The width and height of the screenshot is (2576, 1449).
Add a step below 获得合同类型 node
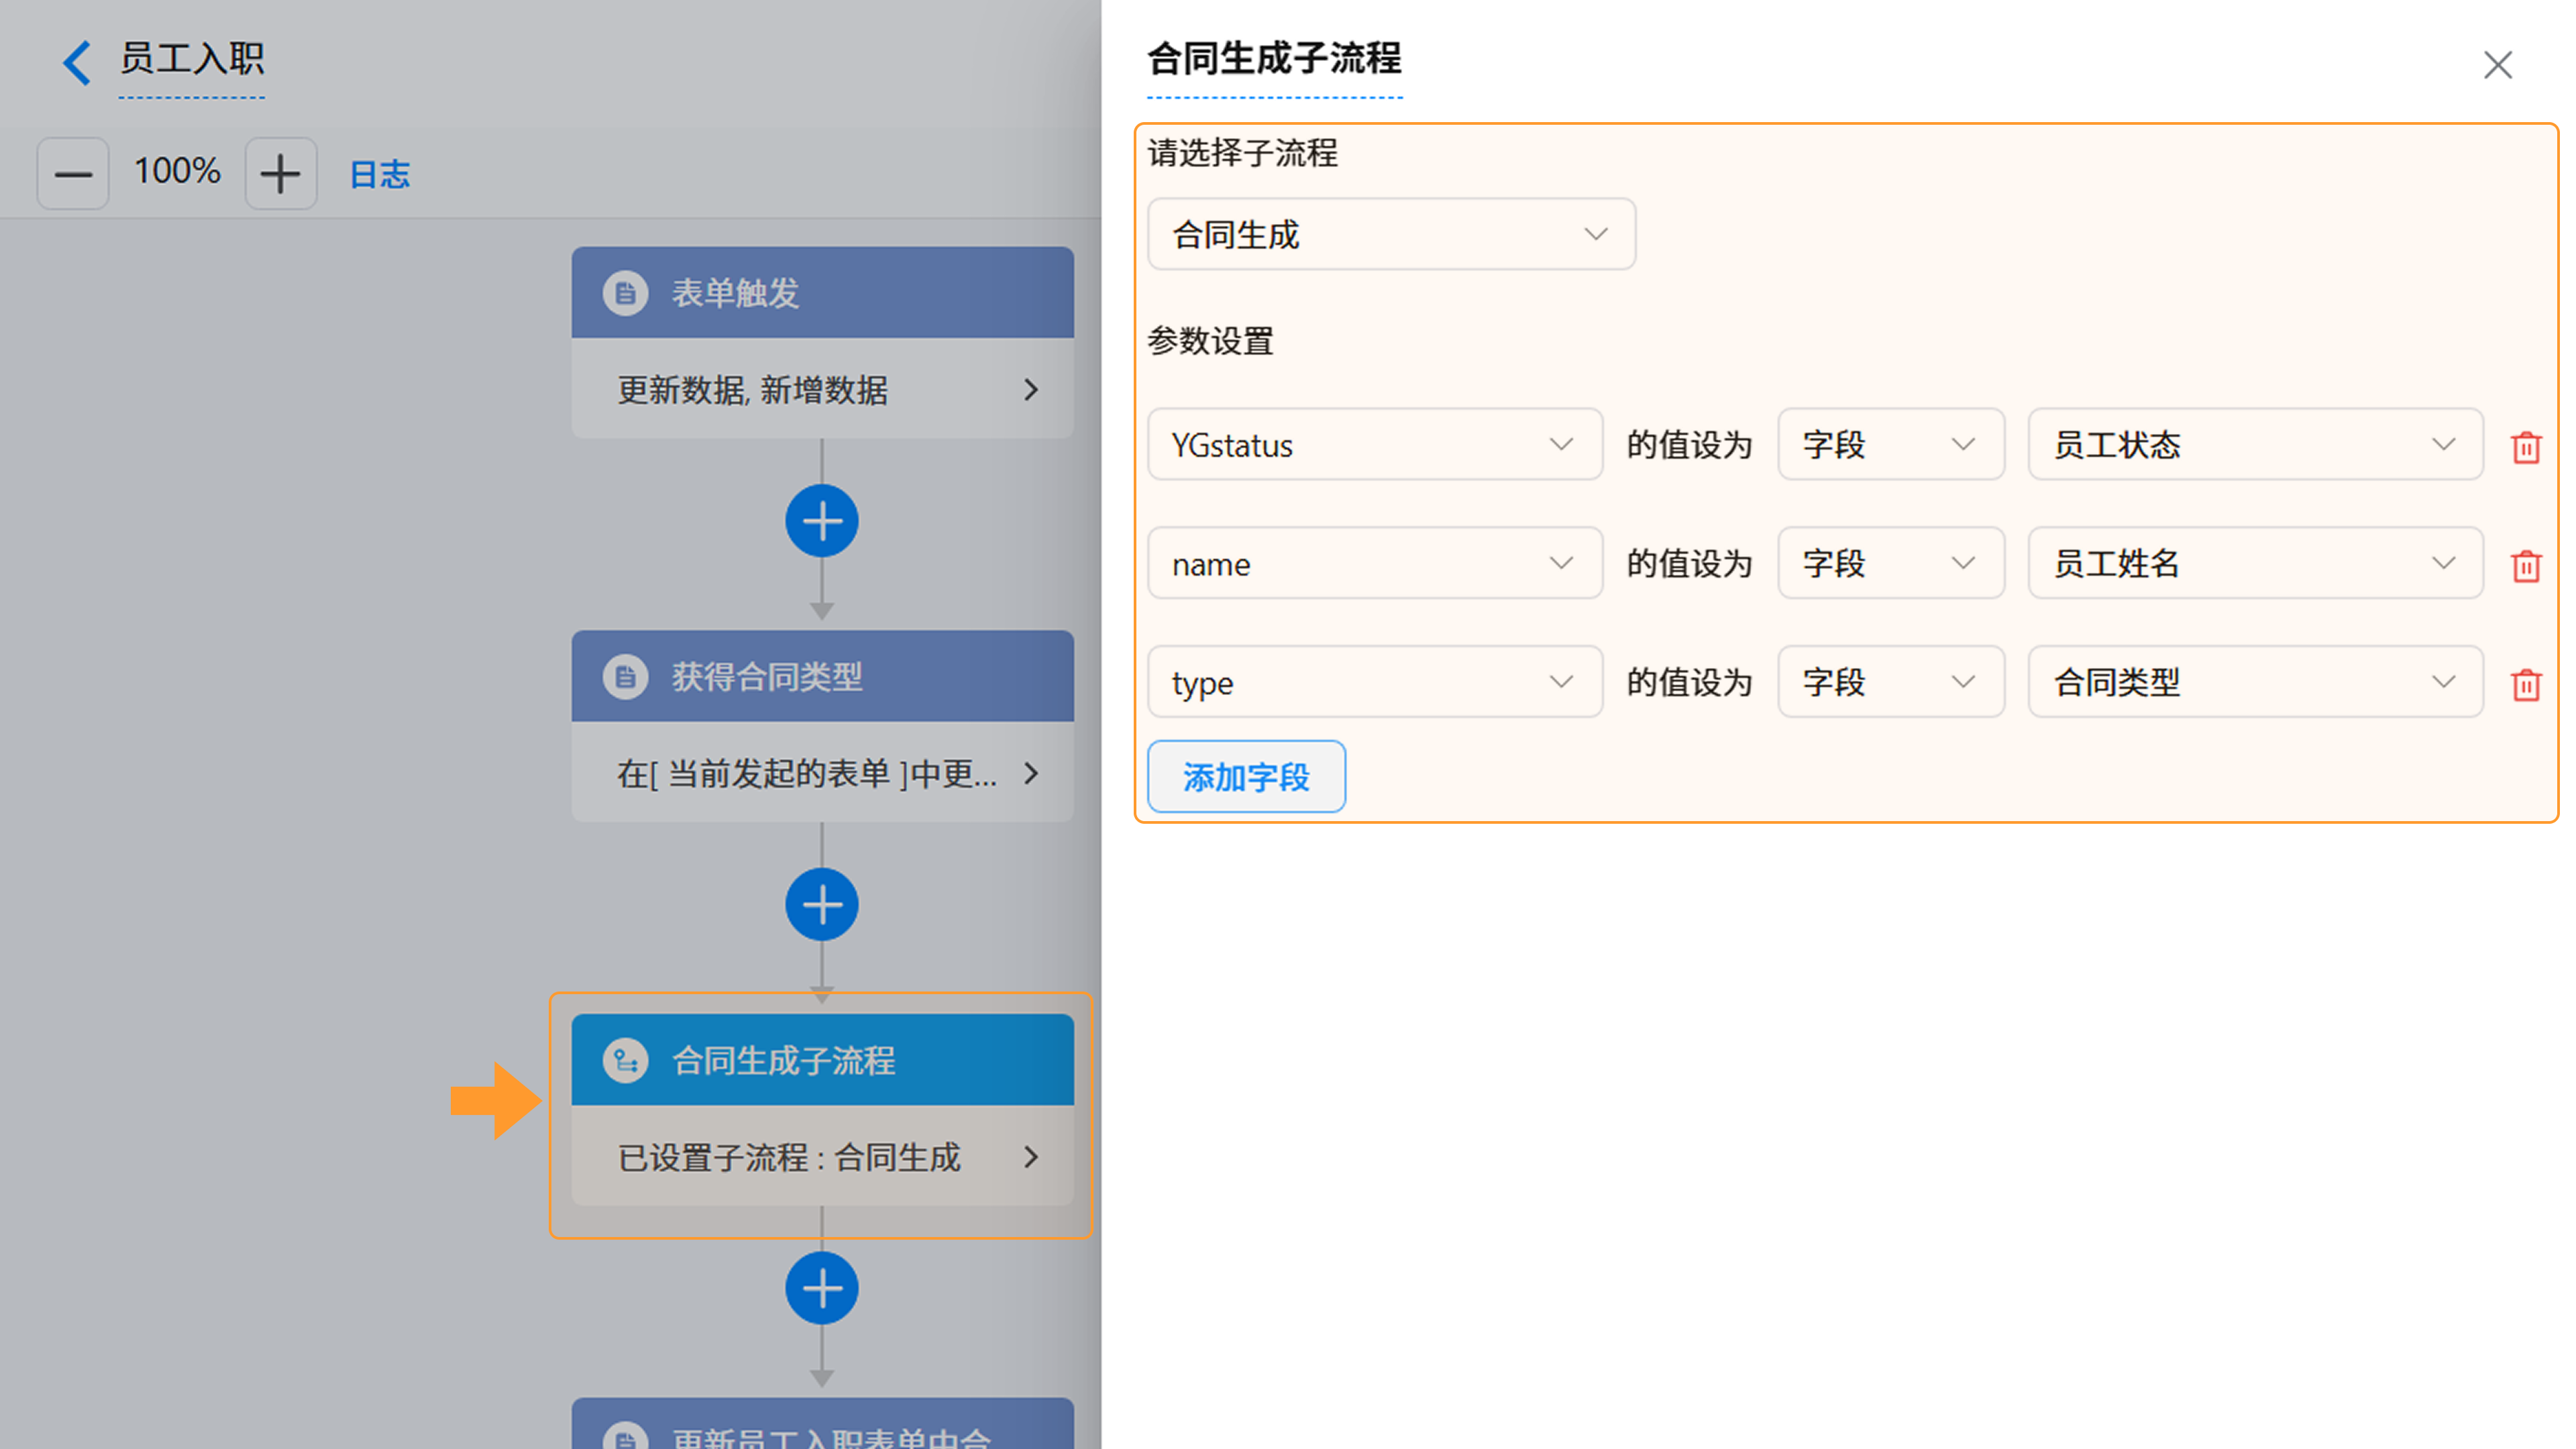pos(822,905)
